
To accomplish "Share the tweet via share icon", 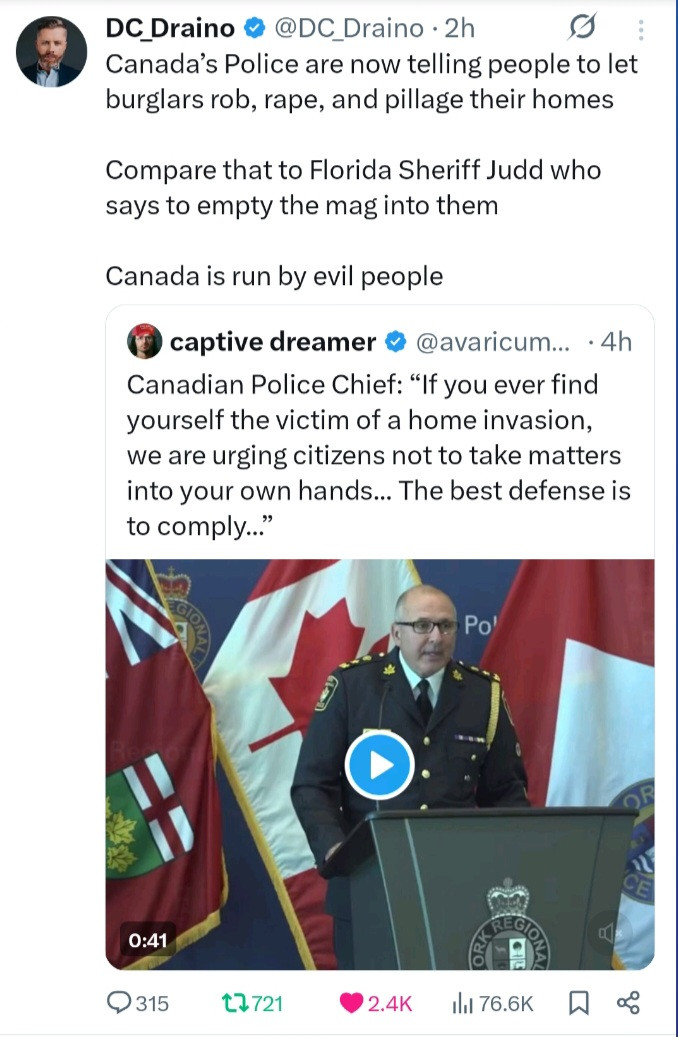I will (x=628, y=1003).
